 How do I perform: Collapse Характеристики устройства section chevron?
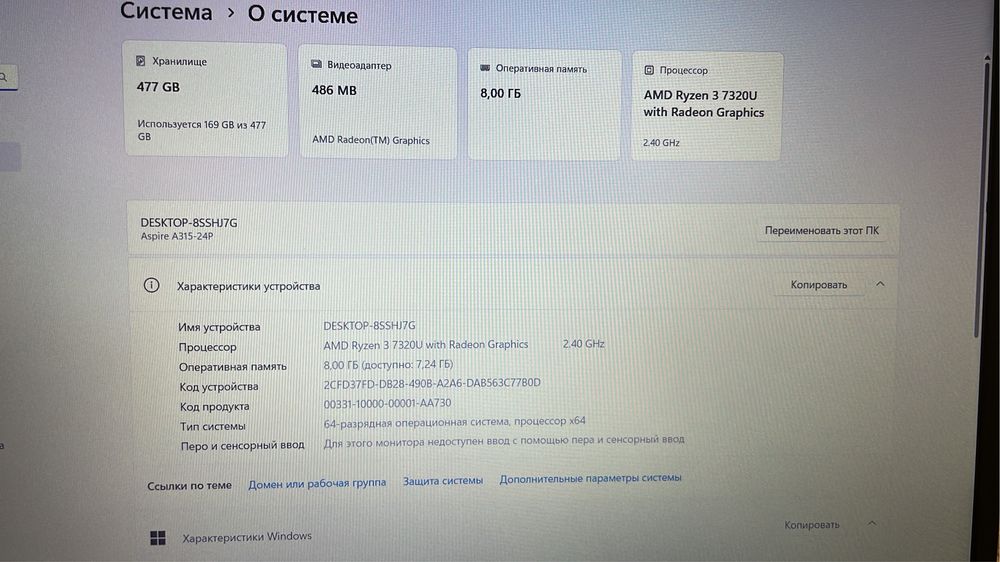click(x=880, y=284)
